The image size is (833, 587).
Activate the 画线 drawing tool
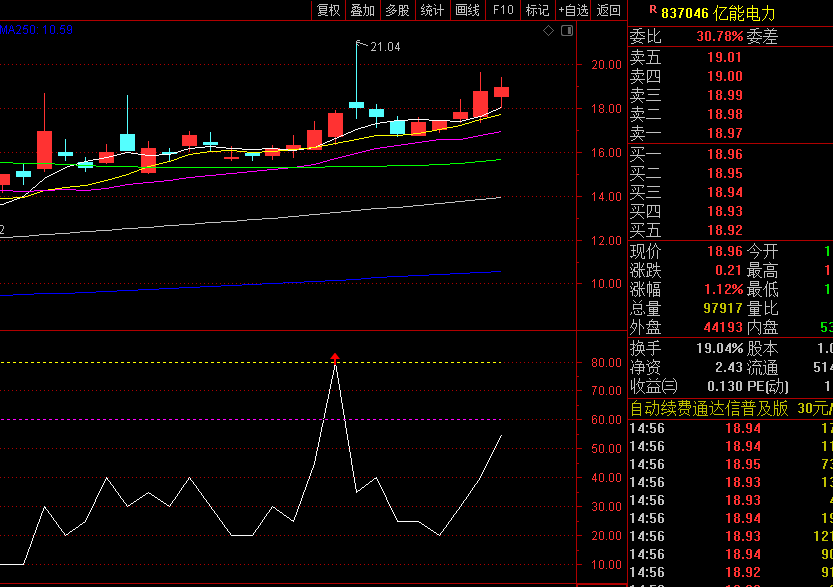click(467, 10)
